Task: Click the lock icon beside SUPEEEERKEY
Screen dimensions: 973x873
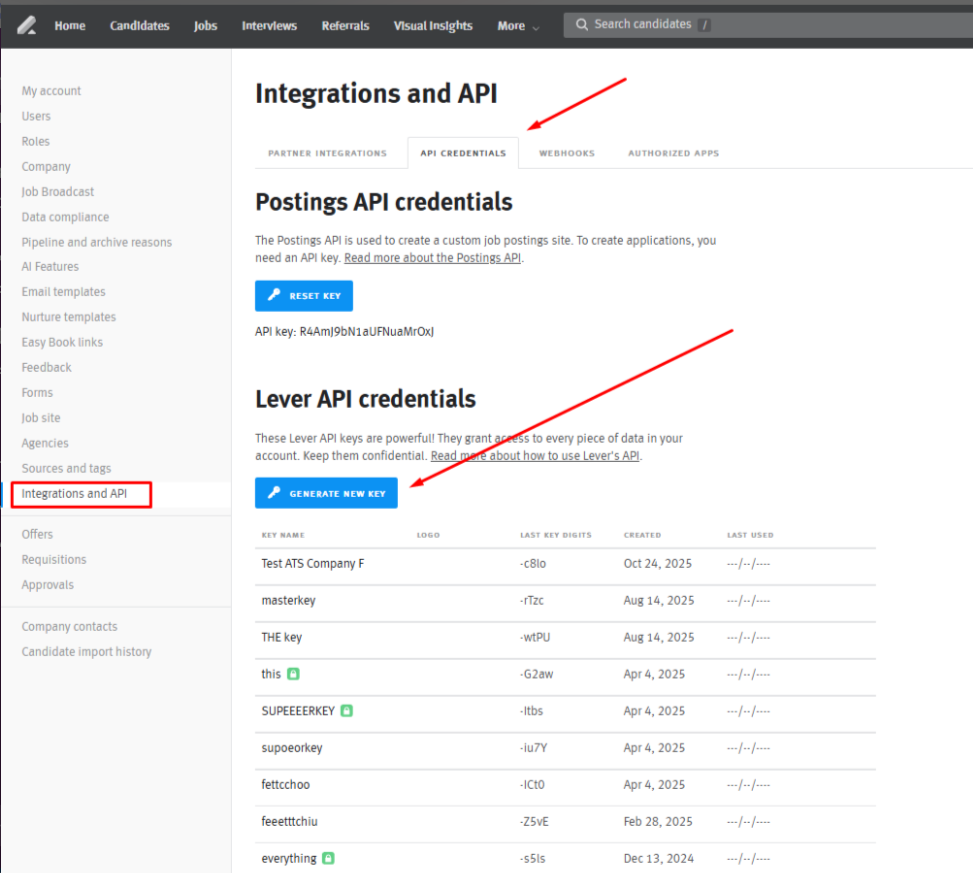Action: (x=348, y=711)
